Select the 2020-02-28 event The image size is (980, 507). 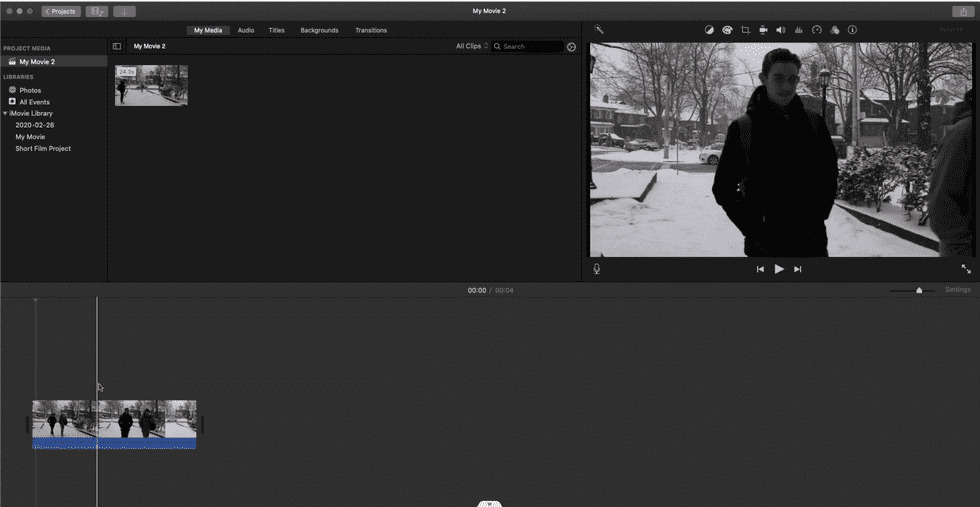pos(35,125)
